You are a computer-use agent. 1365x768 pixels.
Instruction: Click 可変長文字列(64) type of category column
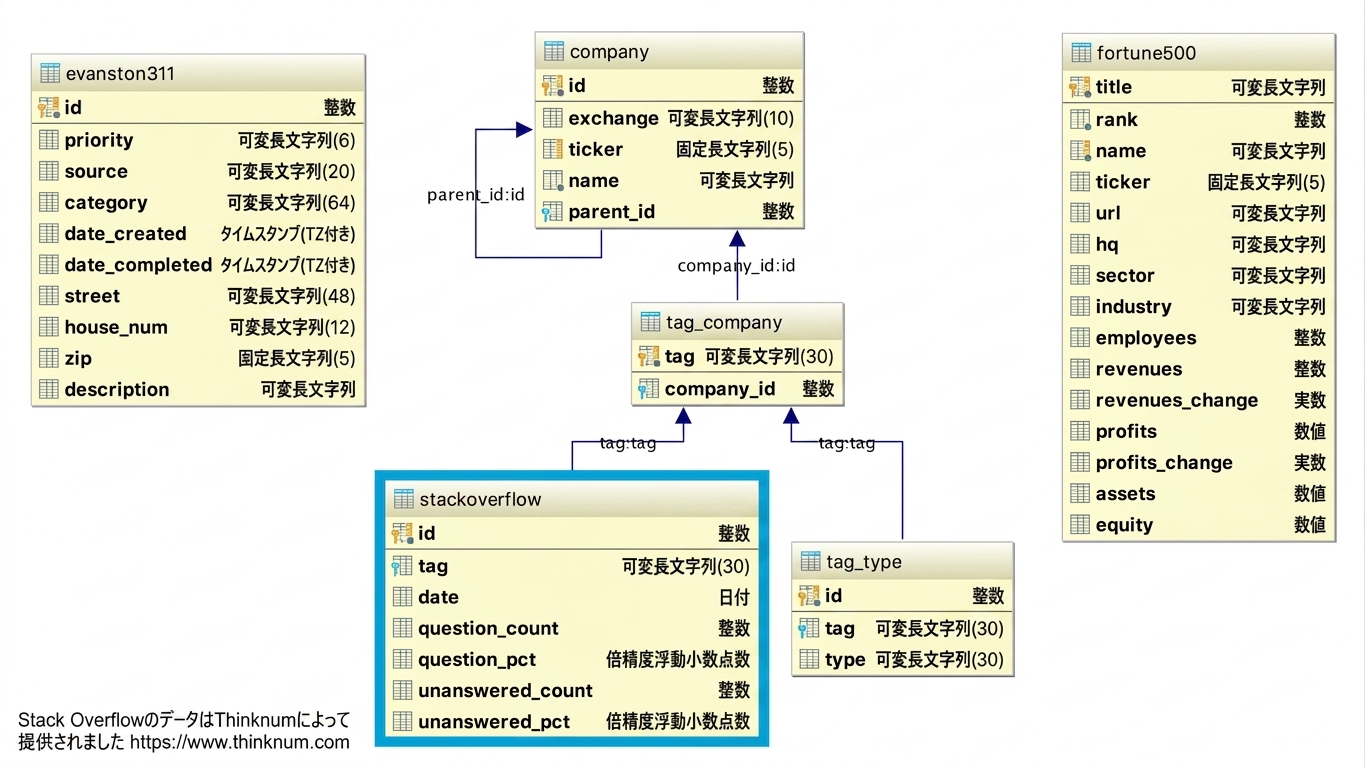(291, 203)
